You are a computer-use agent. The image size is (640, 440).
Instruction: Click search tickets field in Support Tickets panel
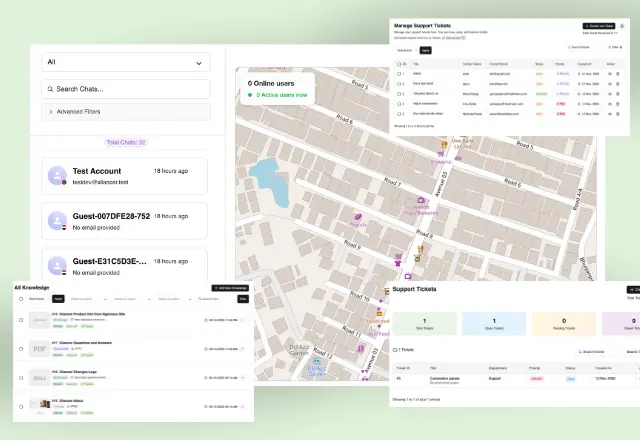(597, 352)
